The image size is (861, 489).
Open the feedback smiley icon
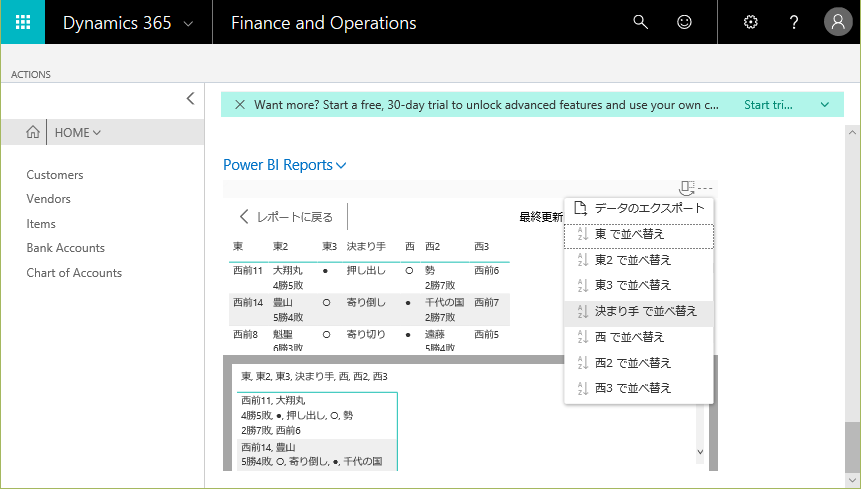coord(684,23)
